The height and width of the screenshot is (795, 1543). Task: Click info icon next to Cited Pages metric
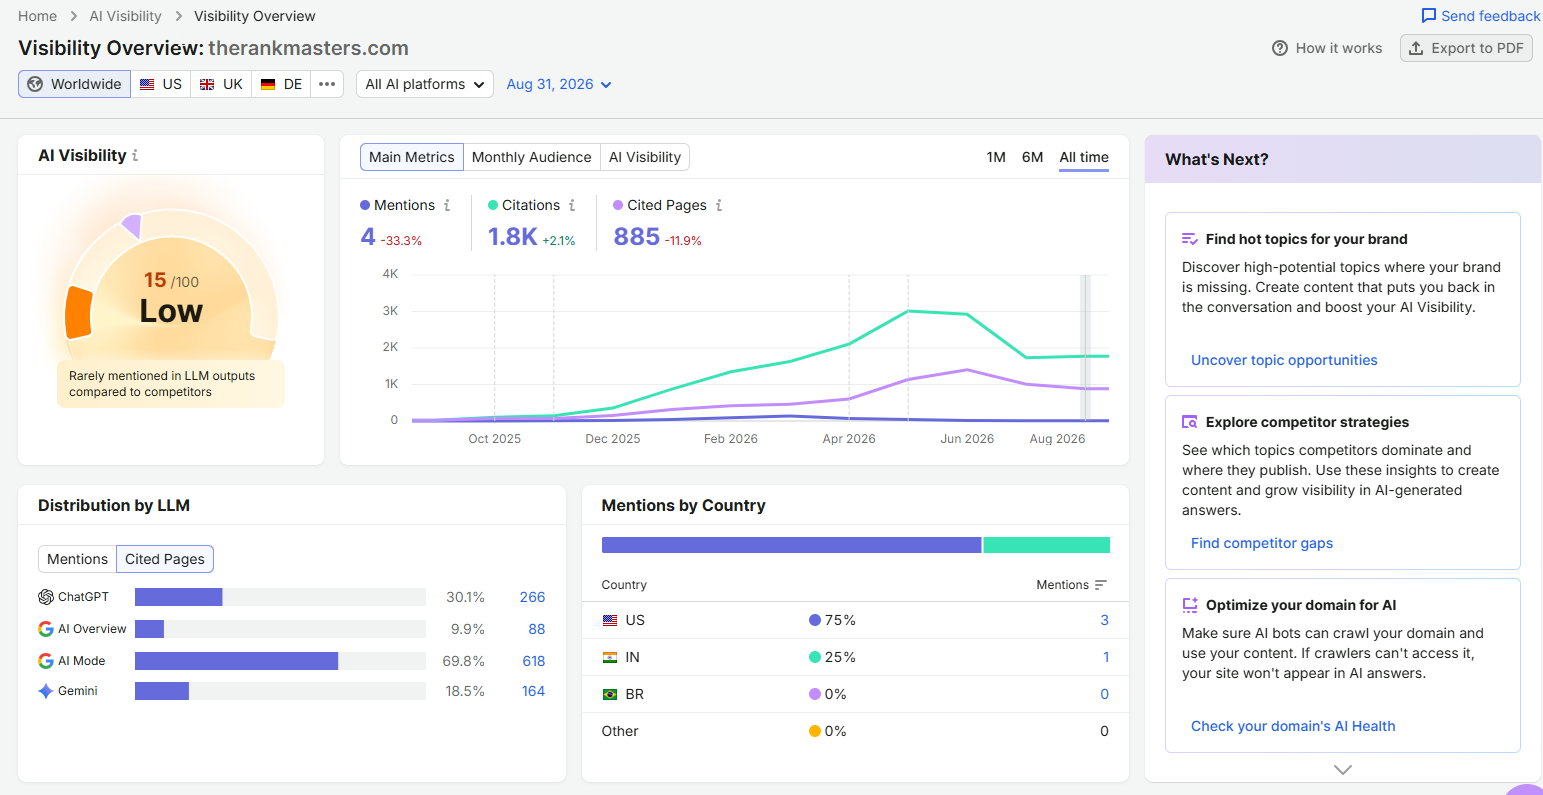(719, 205)
